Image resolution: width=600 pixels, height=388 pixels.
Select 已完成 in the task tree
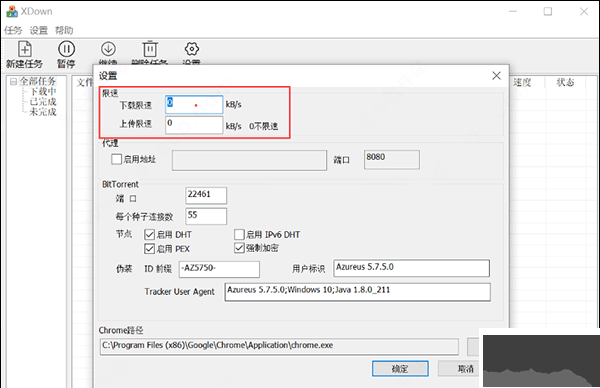pos(43,102)
